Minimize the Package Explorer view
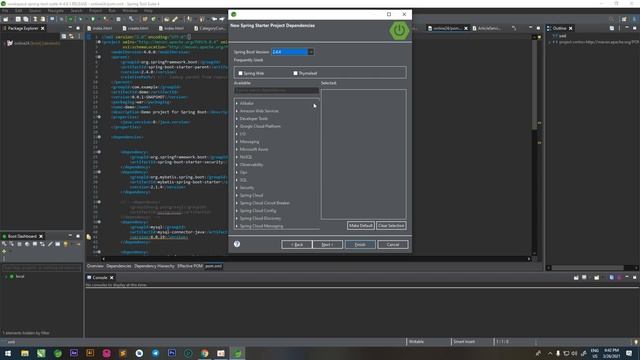 click(x=70, y=28)
